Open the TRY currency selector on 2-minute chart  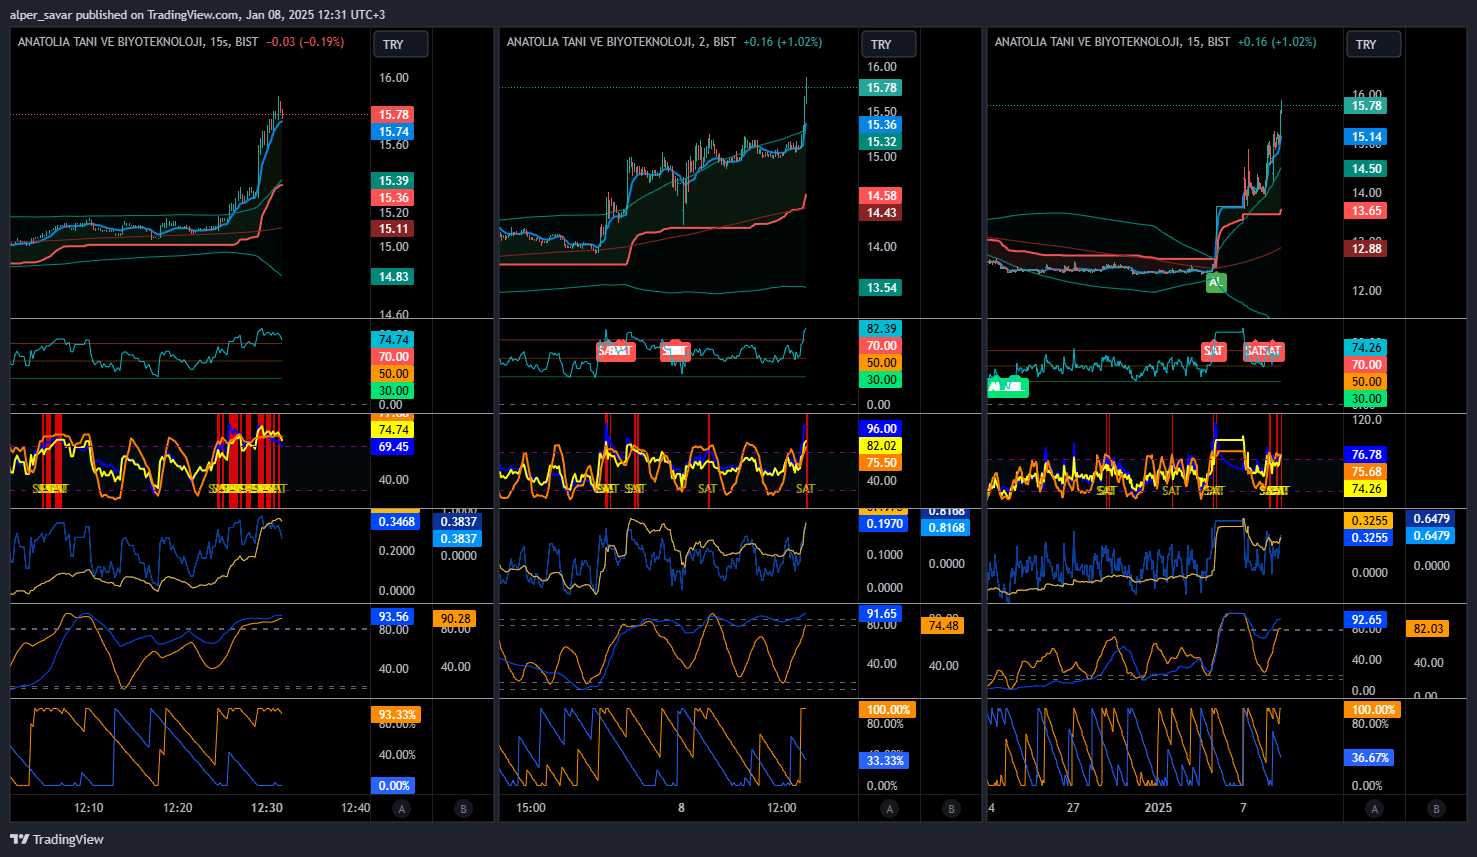(x=889, y=44)
